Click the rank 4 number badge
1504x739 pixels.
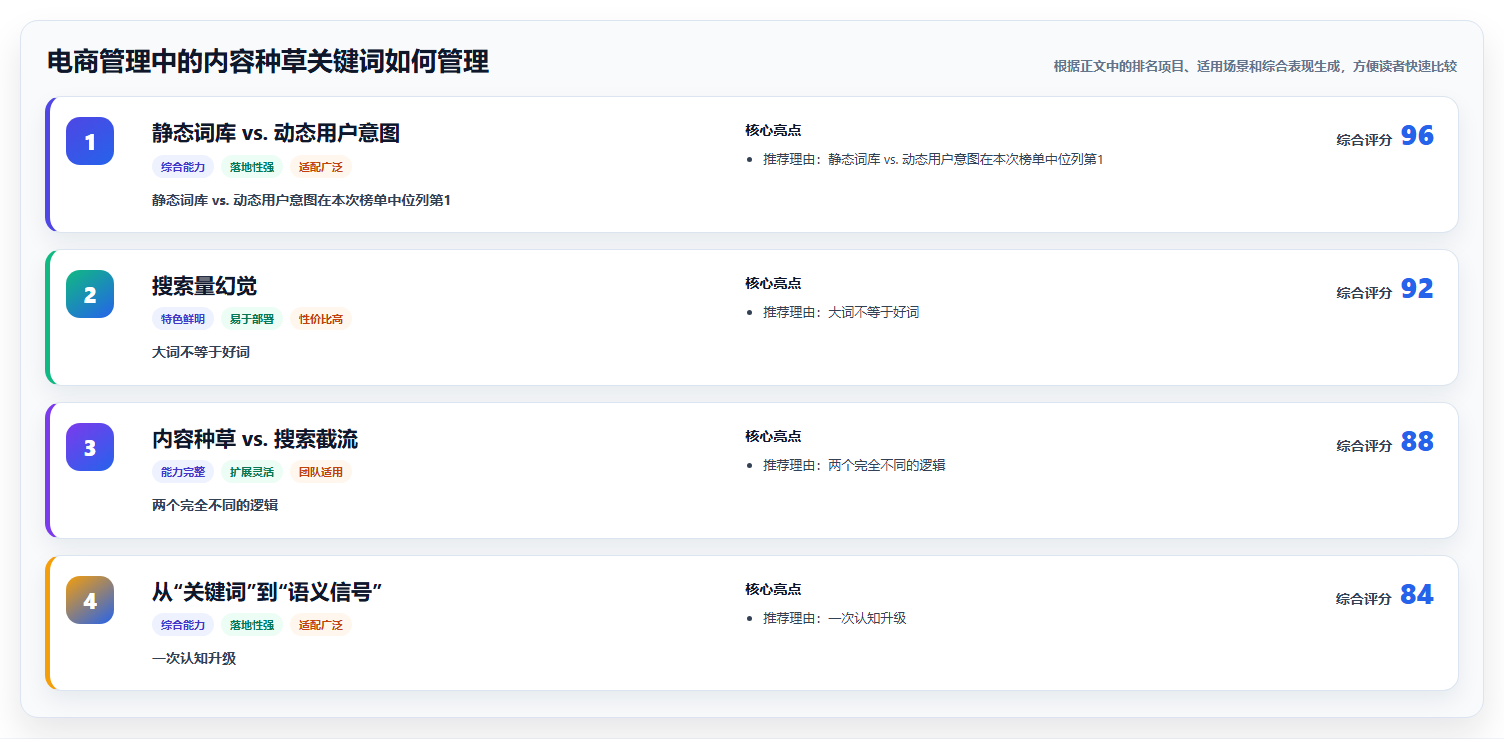(x=90, y=600)
